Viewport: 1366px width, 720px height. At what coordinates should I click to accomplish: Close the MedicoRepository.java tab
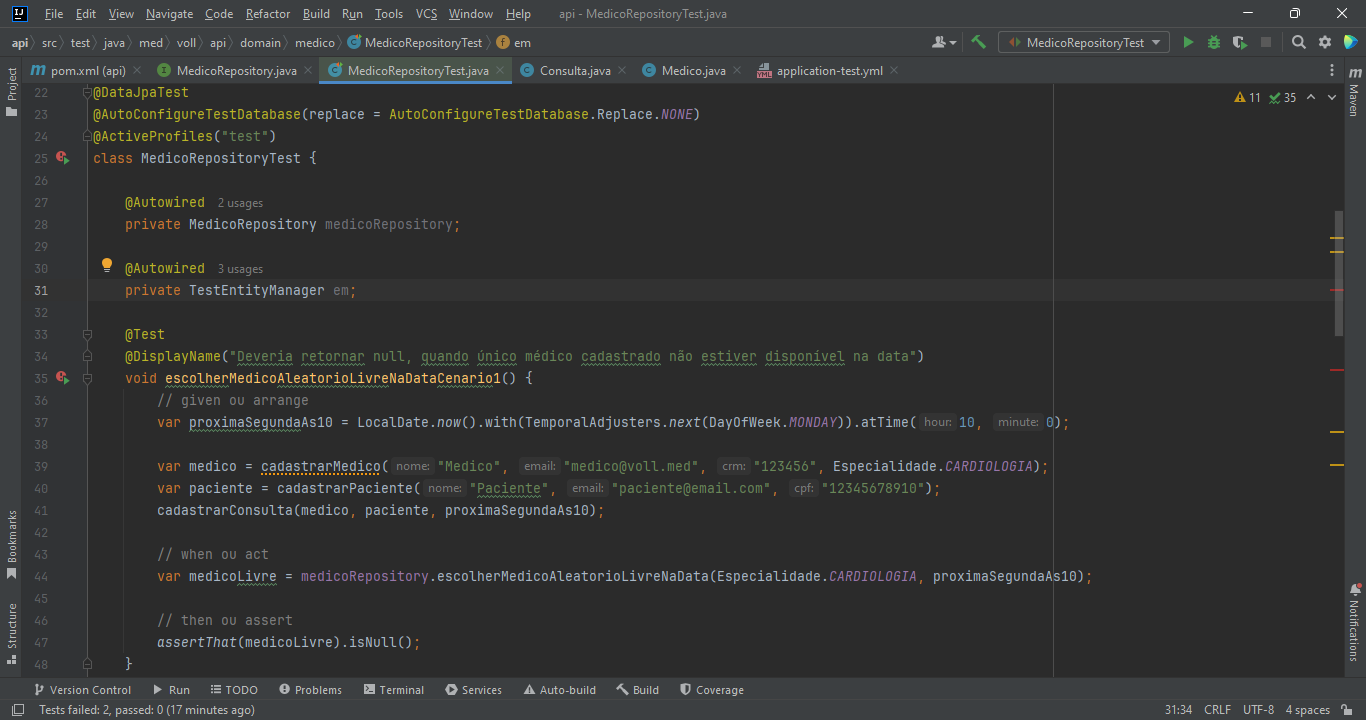tap(309, 71)
